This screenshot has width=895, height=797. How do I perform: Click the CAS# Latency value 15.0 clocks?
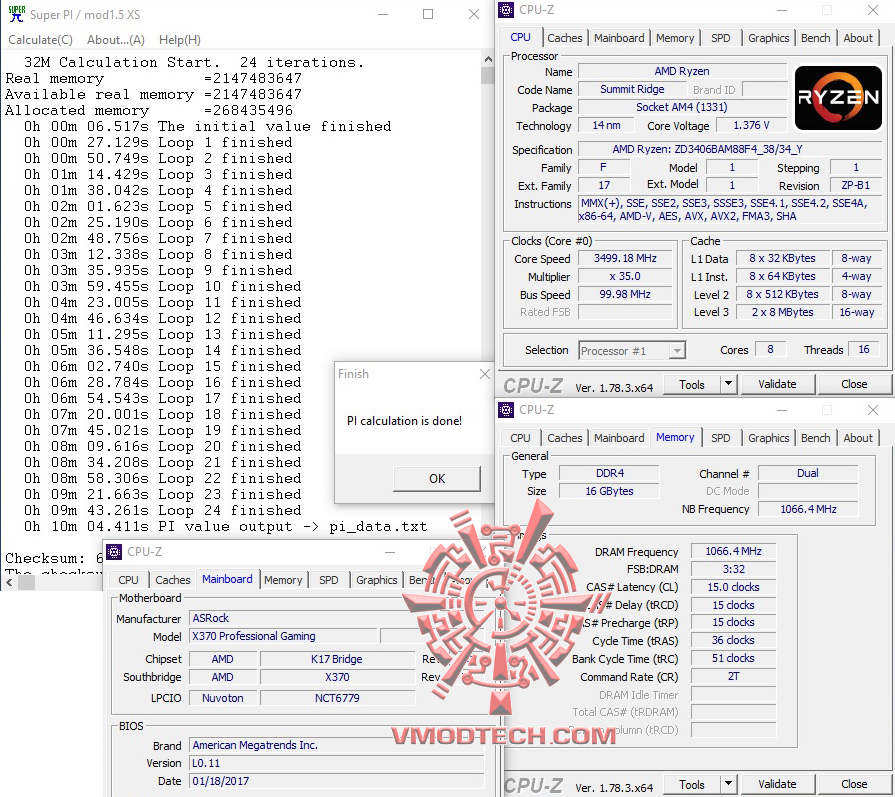click(x=733, y=587)
